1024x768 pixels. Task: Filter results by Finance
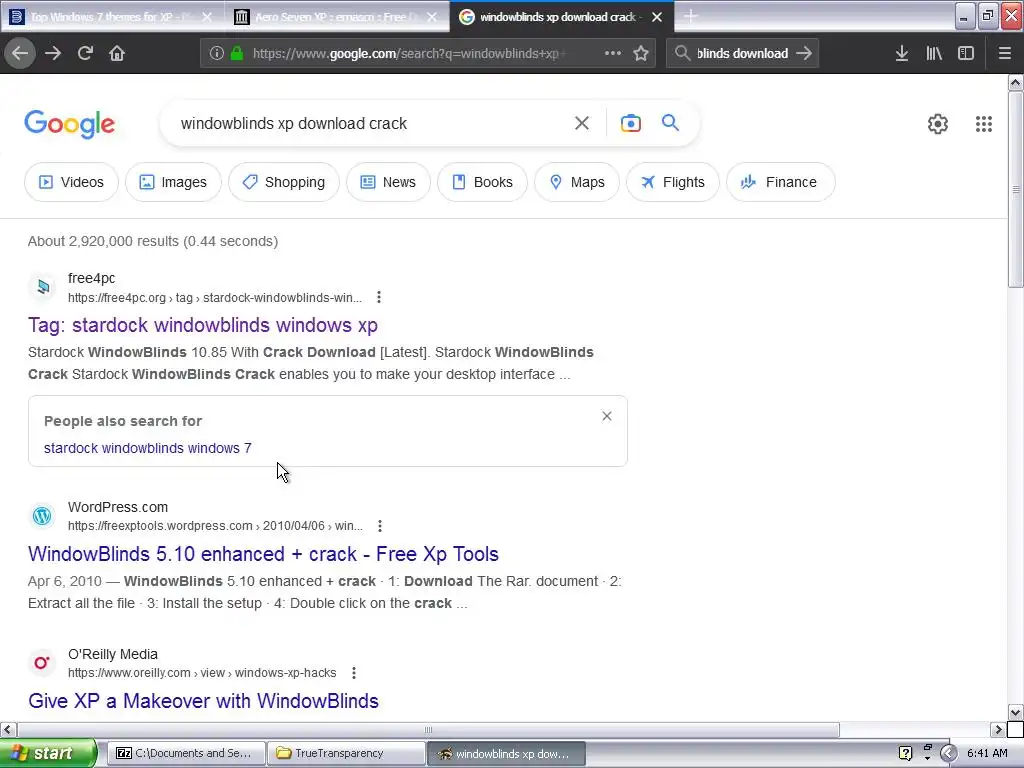click(x=780, y=182)
